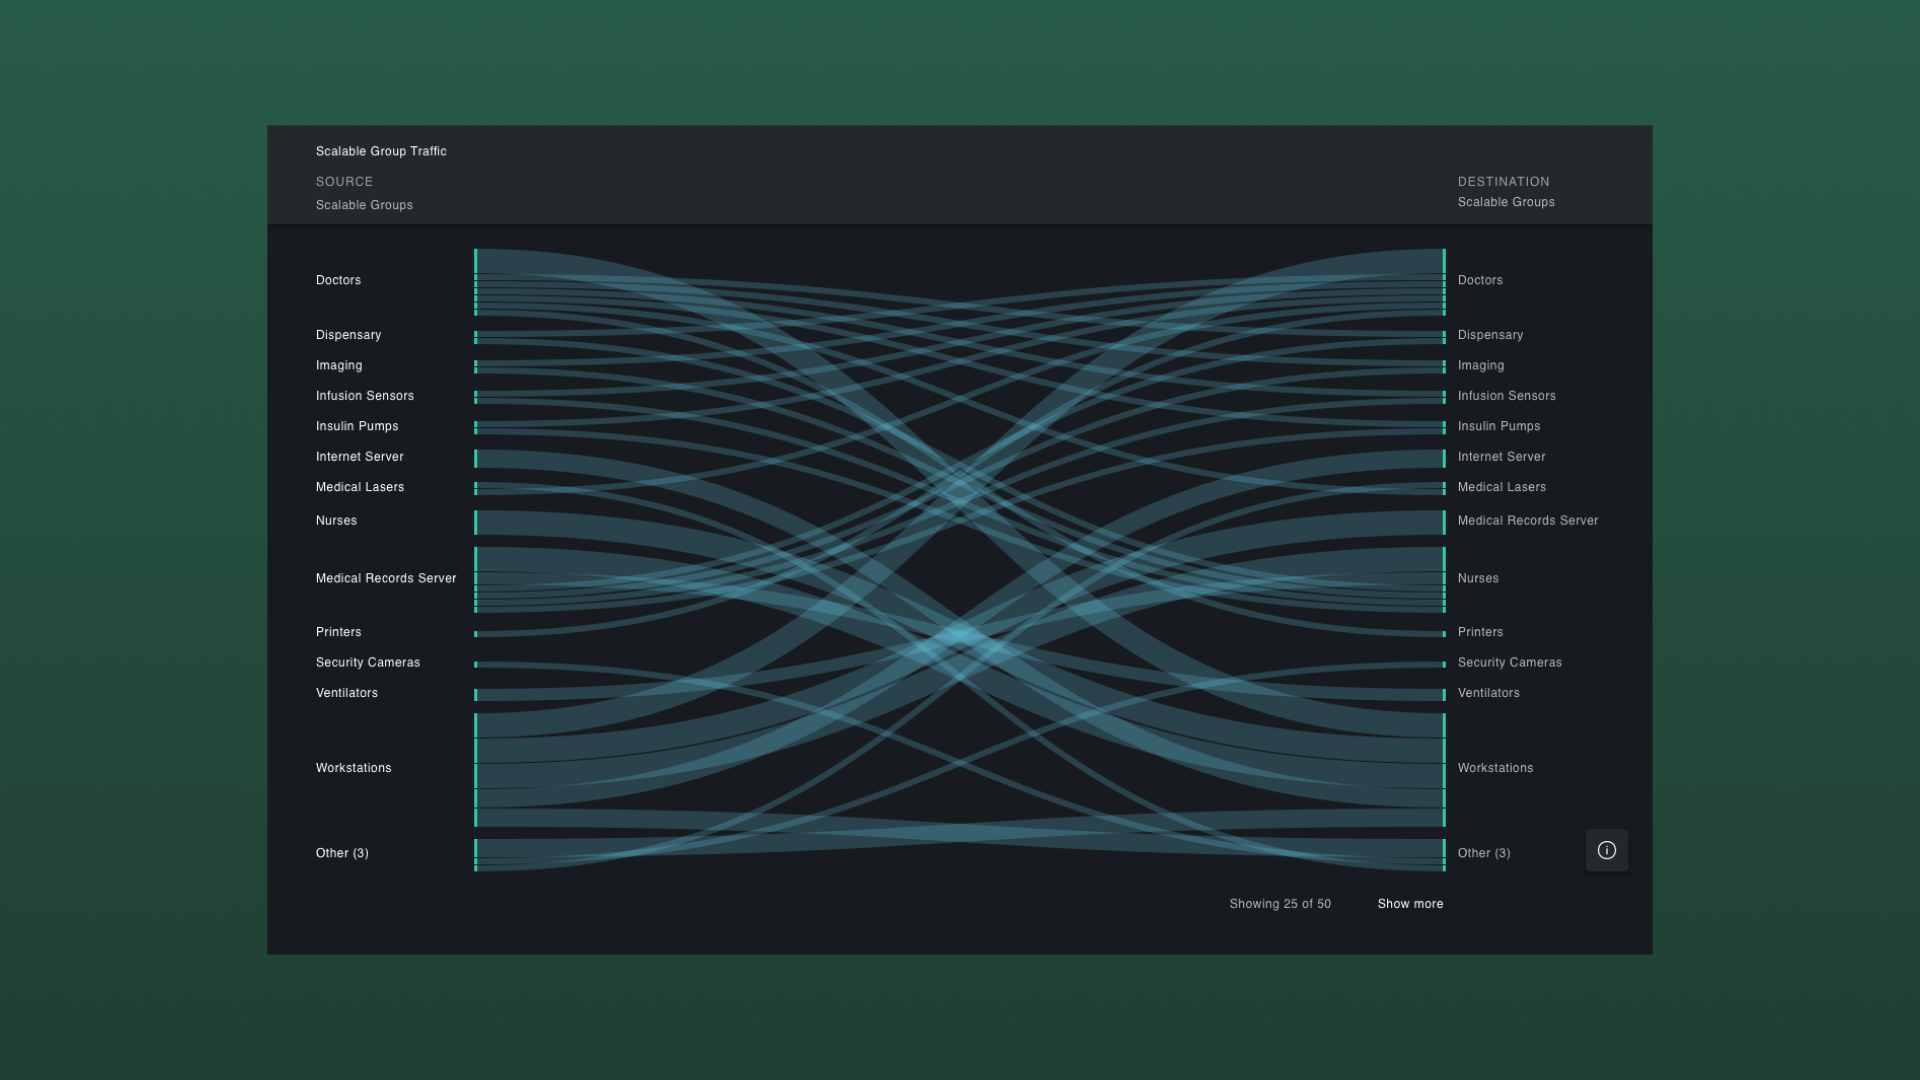
Task: Expand the Other (3) destination group
Action: (x=1483, y=853)
